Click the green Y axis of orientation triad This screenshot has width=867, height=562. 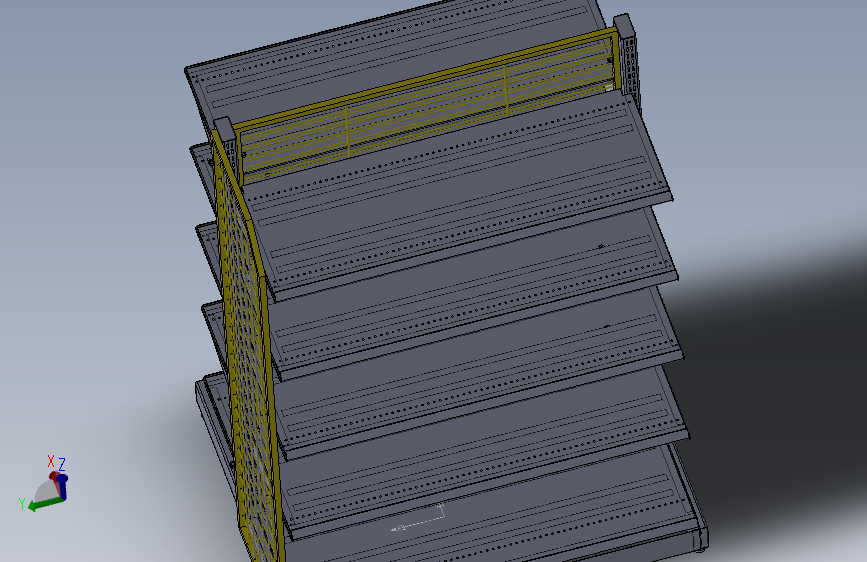(x=45, y=504)
